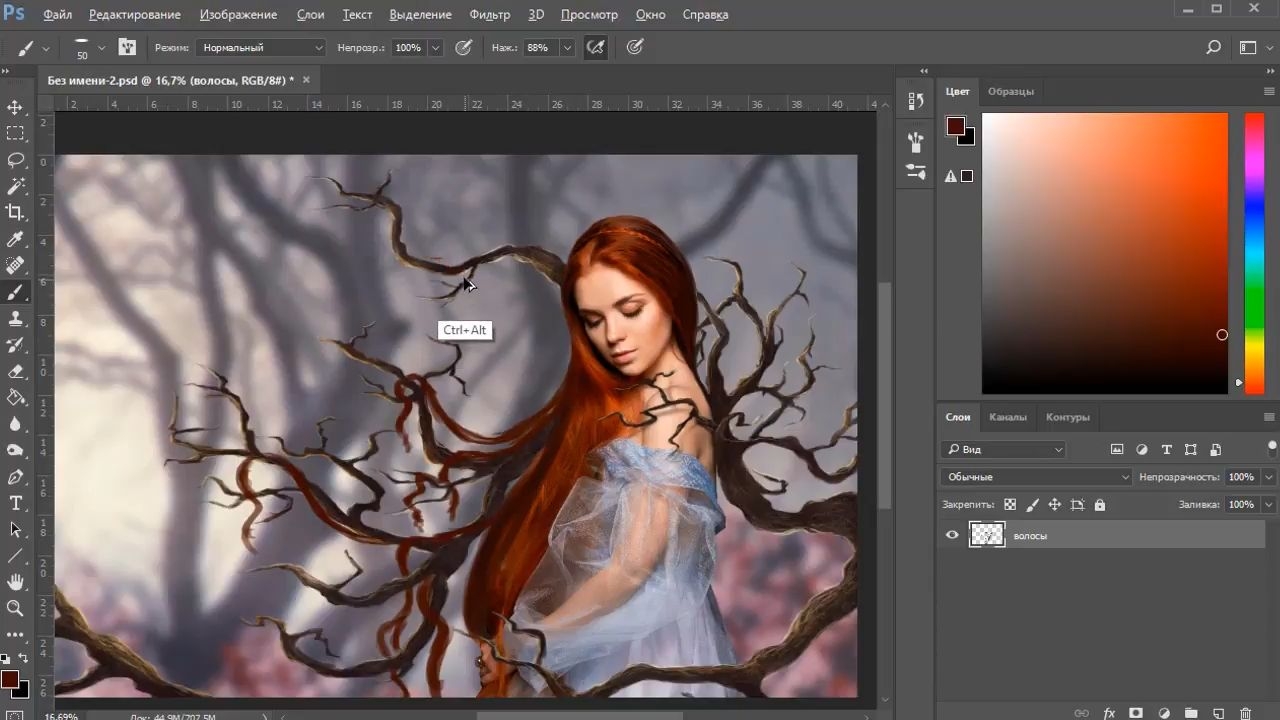
Task: Open the Редактирование menu
Action: tap(135, 15)
